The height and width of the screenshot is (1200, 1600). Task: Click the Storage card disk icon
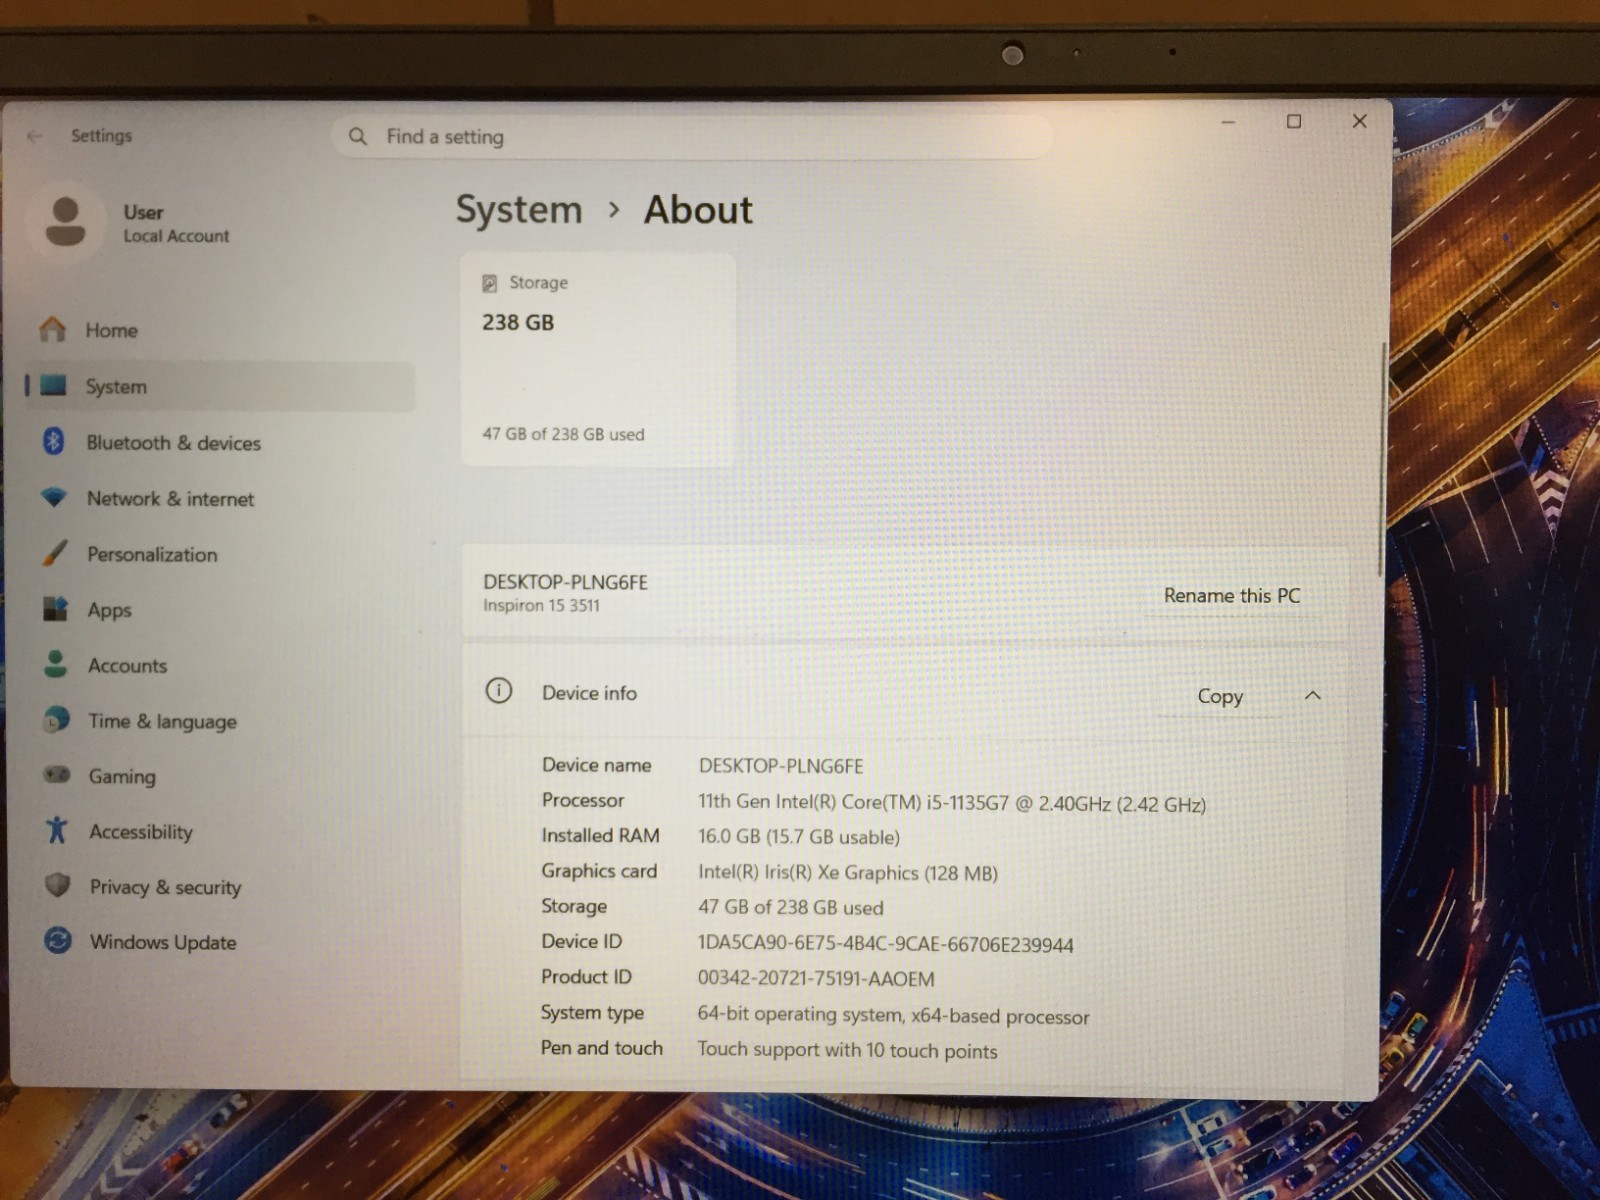[489, 283]
